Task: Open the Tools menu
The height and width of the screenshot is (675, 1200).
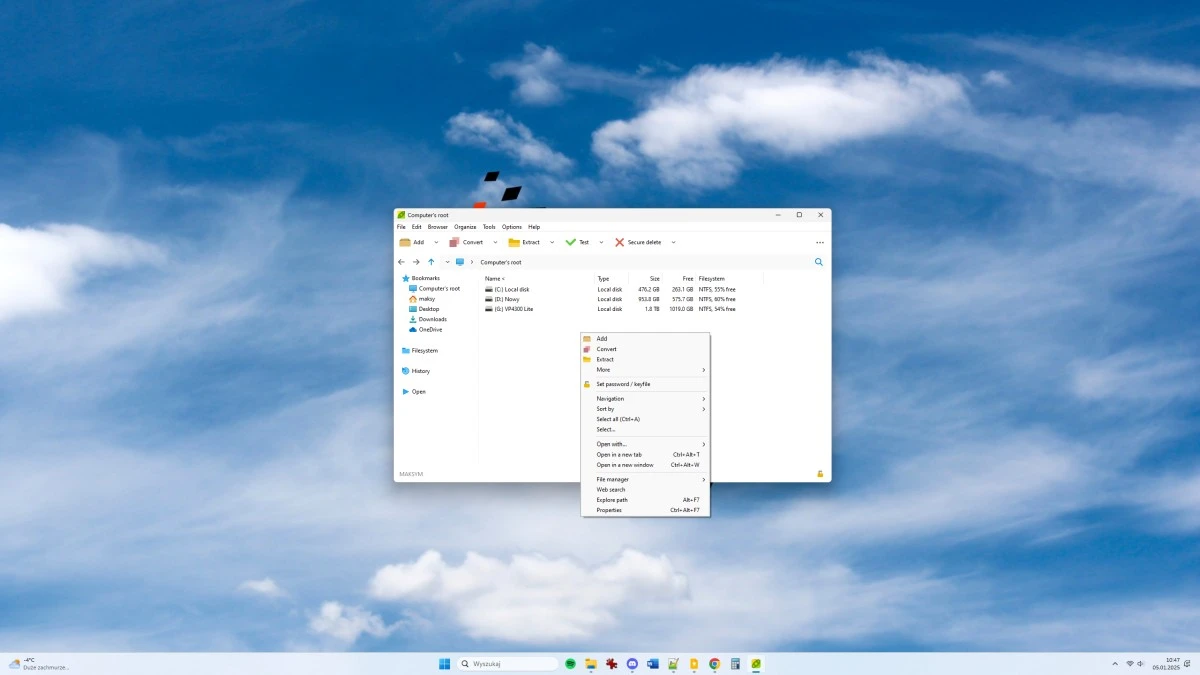Action: tap(488, 226)
